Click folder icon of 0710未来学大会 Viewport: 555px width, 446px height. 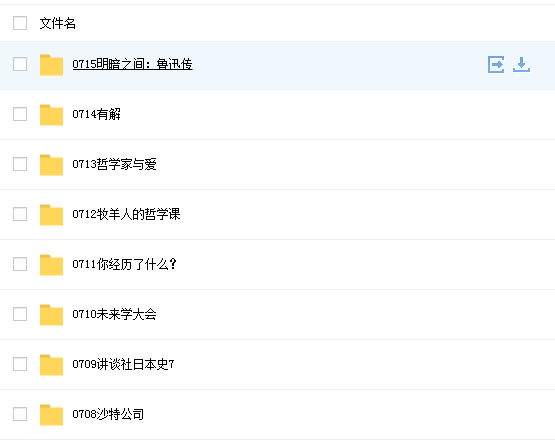coord(51,314)
